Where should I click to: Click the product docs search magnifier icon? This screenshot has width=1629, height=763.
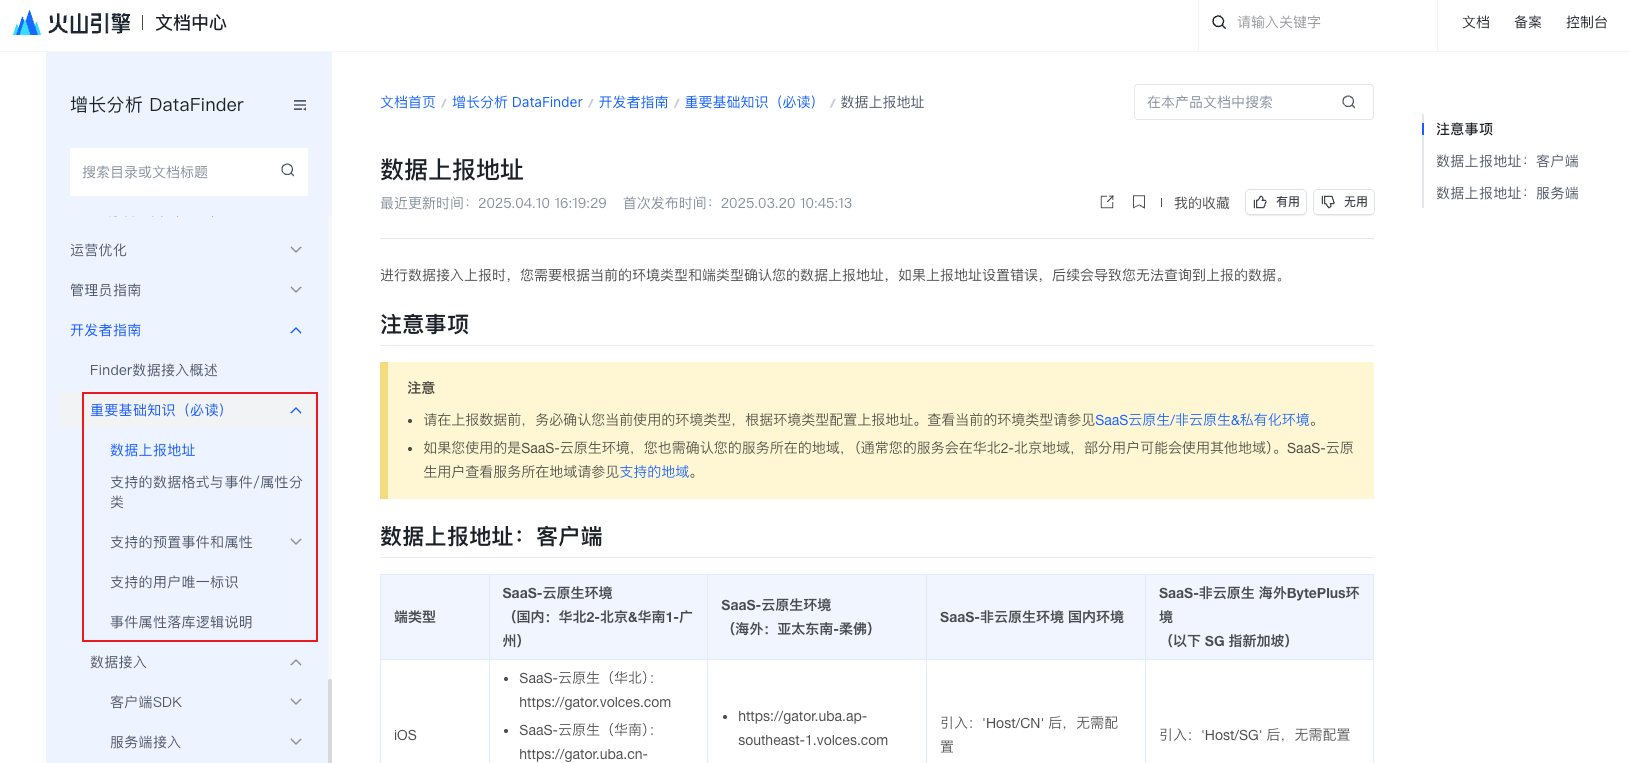(1349, 102)
